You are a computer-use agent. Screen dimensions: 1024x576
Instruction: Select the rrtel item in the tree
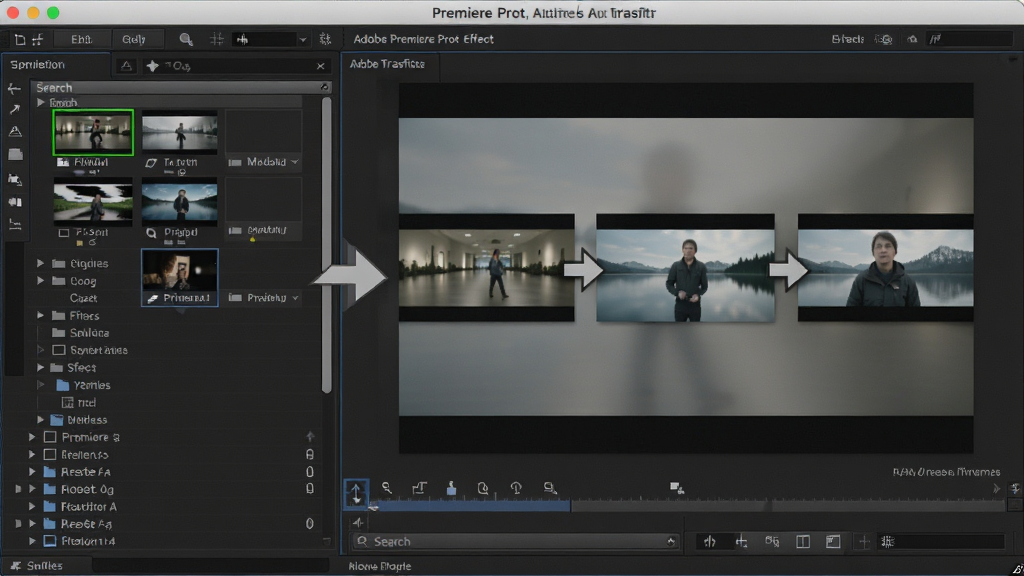click(x=79, y=403)
